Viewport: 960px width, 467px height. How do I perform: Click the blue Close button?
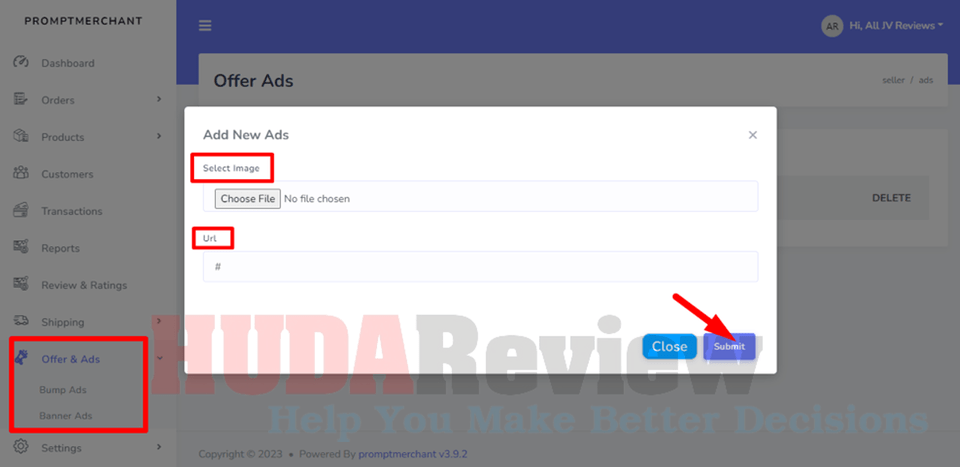point(669,346)
